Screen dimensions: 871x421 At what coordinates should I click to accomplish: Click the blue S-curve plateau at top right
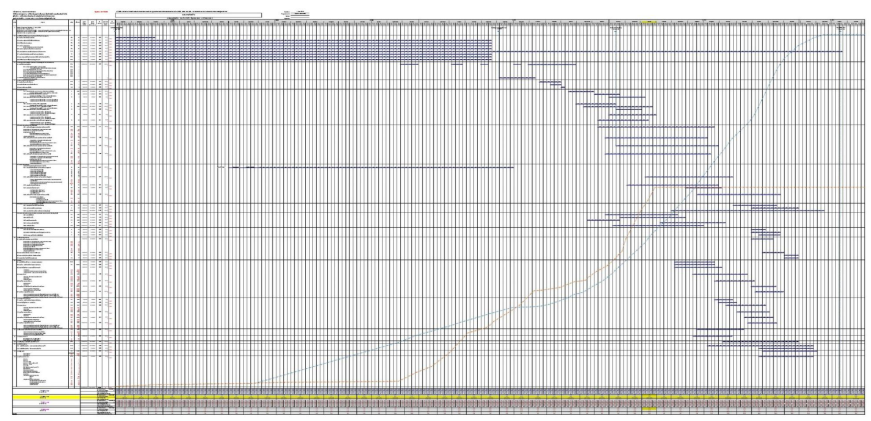click(845, 37)
